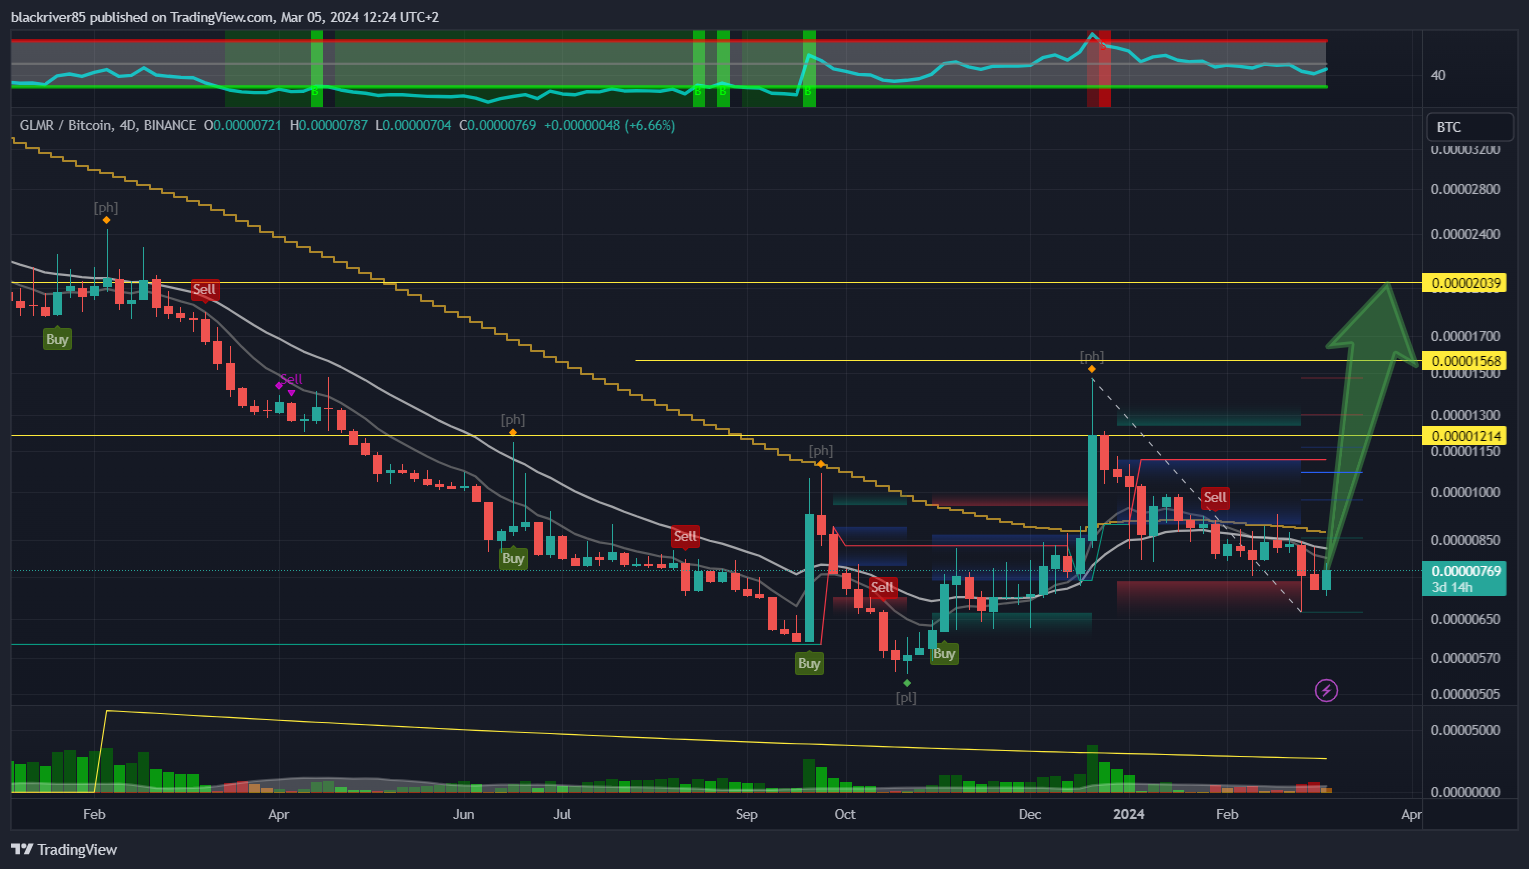Image resolution: width=1529 pixels, height=869 pixels.
Task: Click the [ph] label on the 0.00002400 level
Action: [106, 208]
